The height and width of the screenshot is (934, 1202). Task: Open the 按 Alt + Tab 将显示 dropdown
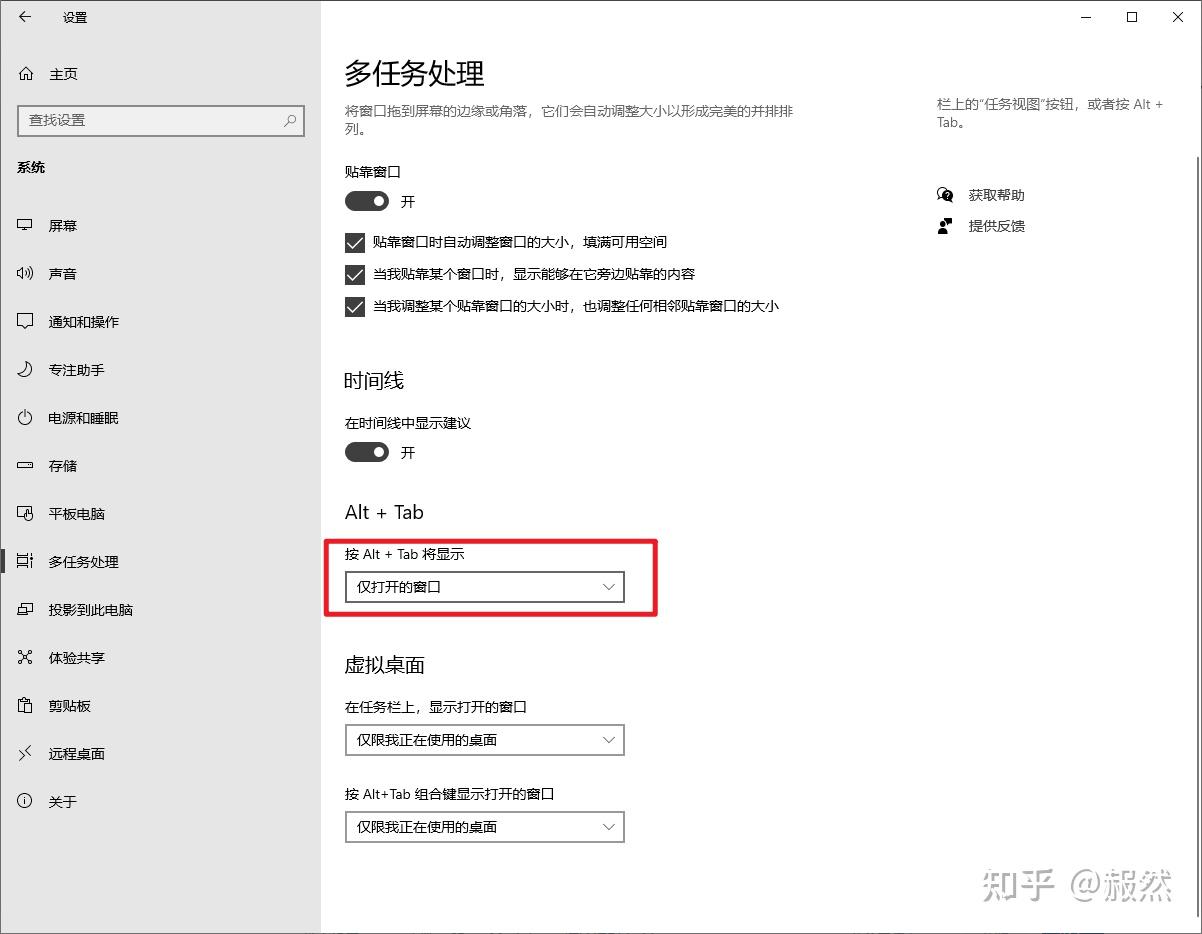[x=484, y=587]
